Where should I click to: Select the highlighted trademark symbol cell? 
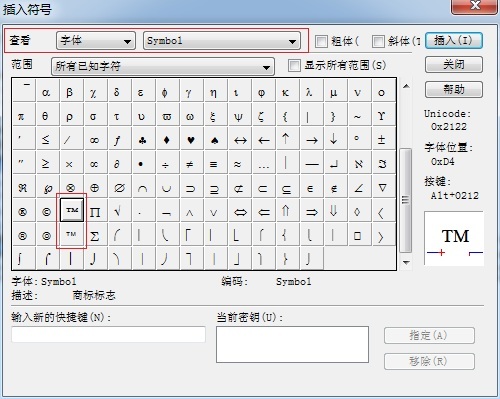(72, 210)
